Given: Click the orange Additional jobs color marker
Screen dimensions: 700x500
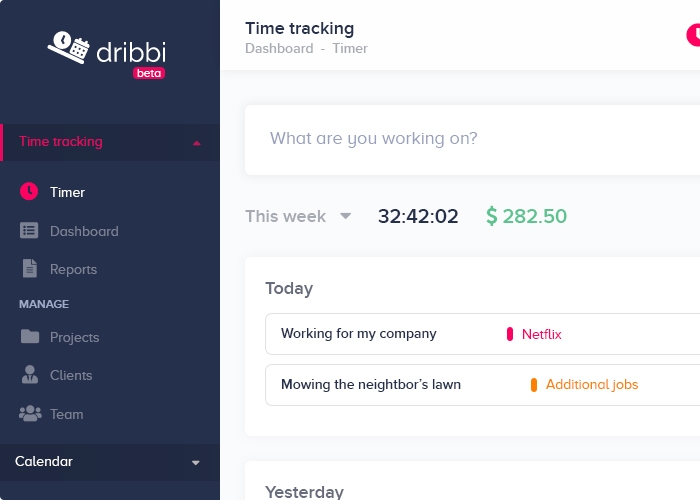Looking at the screenshot, I should (533, 385).
